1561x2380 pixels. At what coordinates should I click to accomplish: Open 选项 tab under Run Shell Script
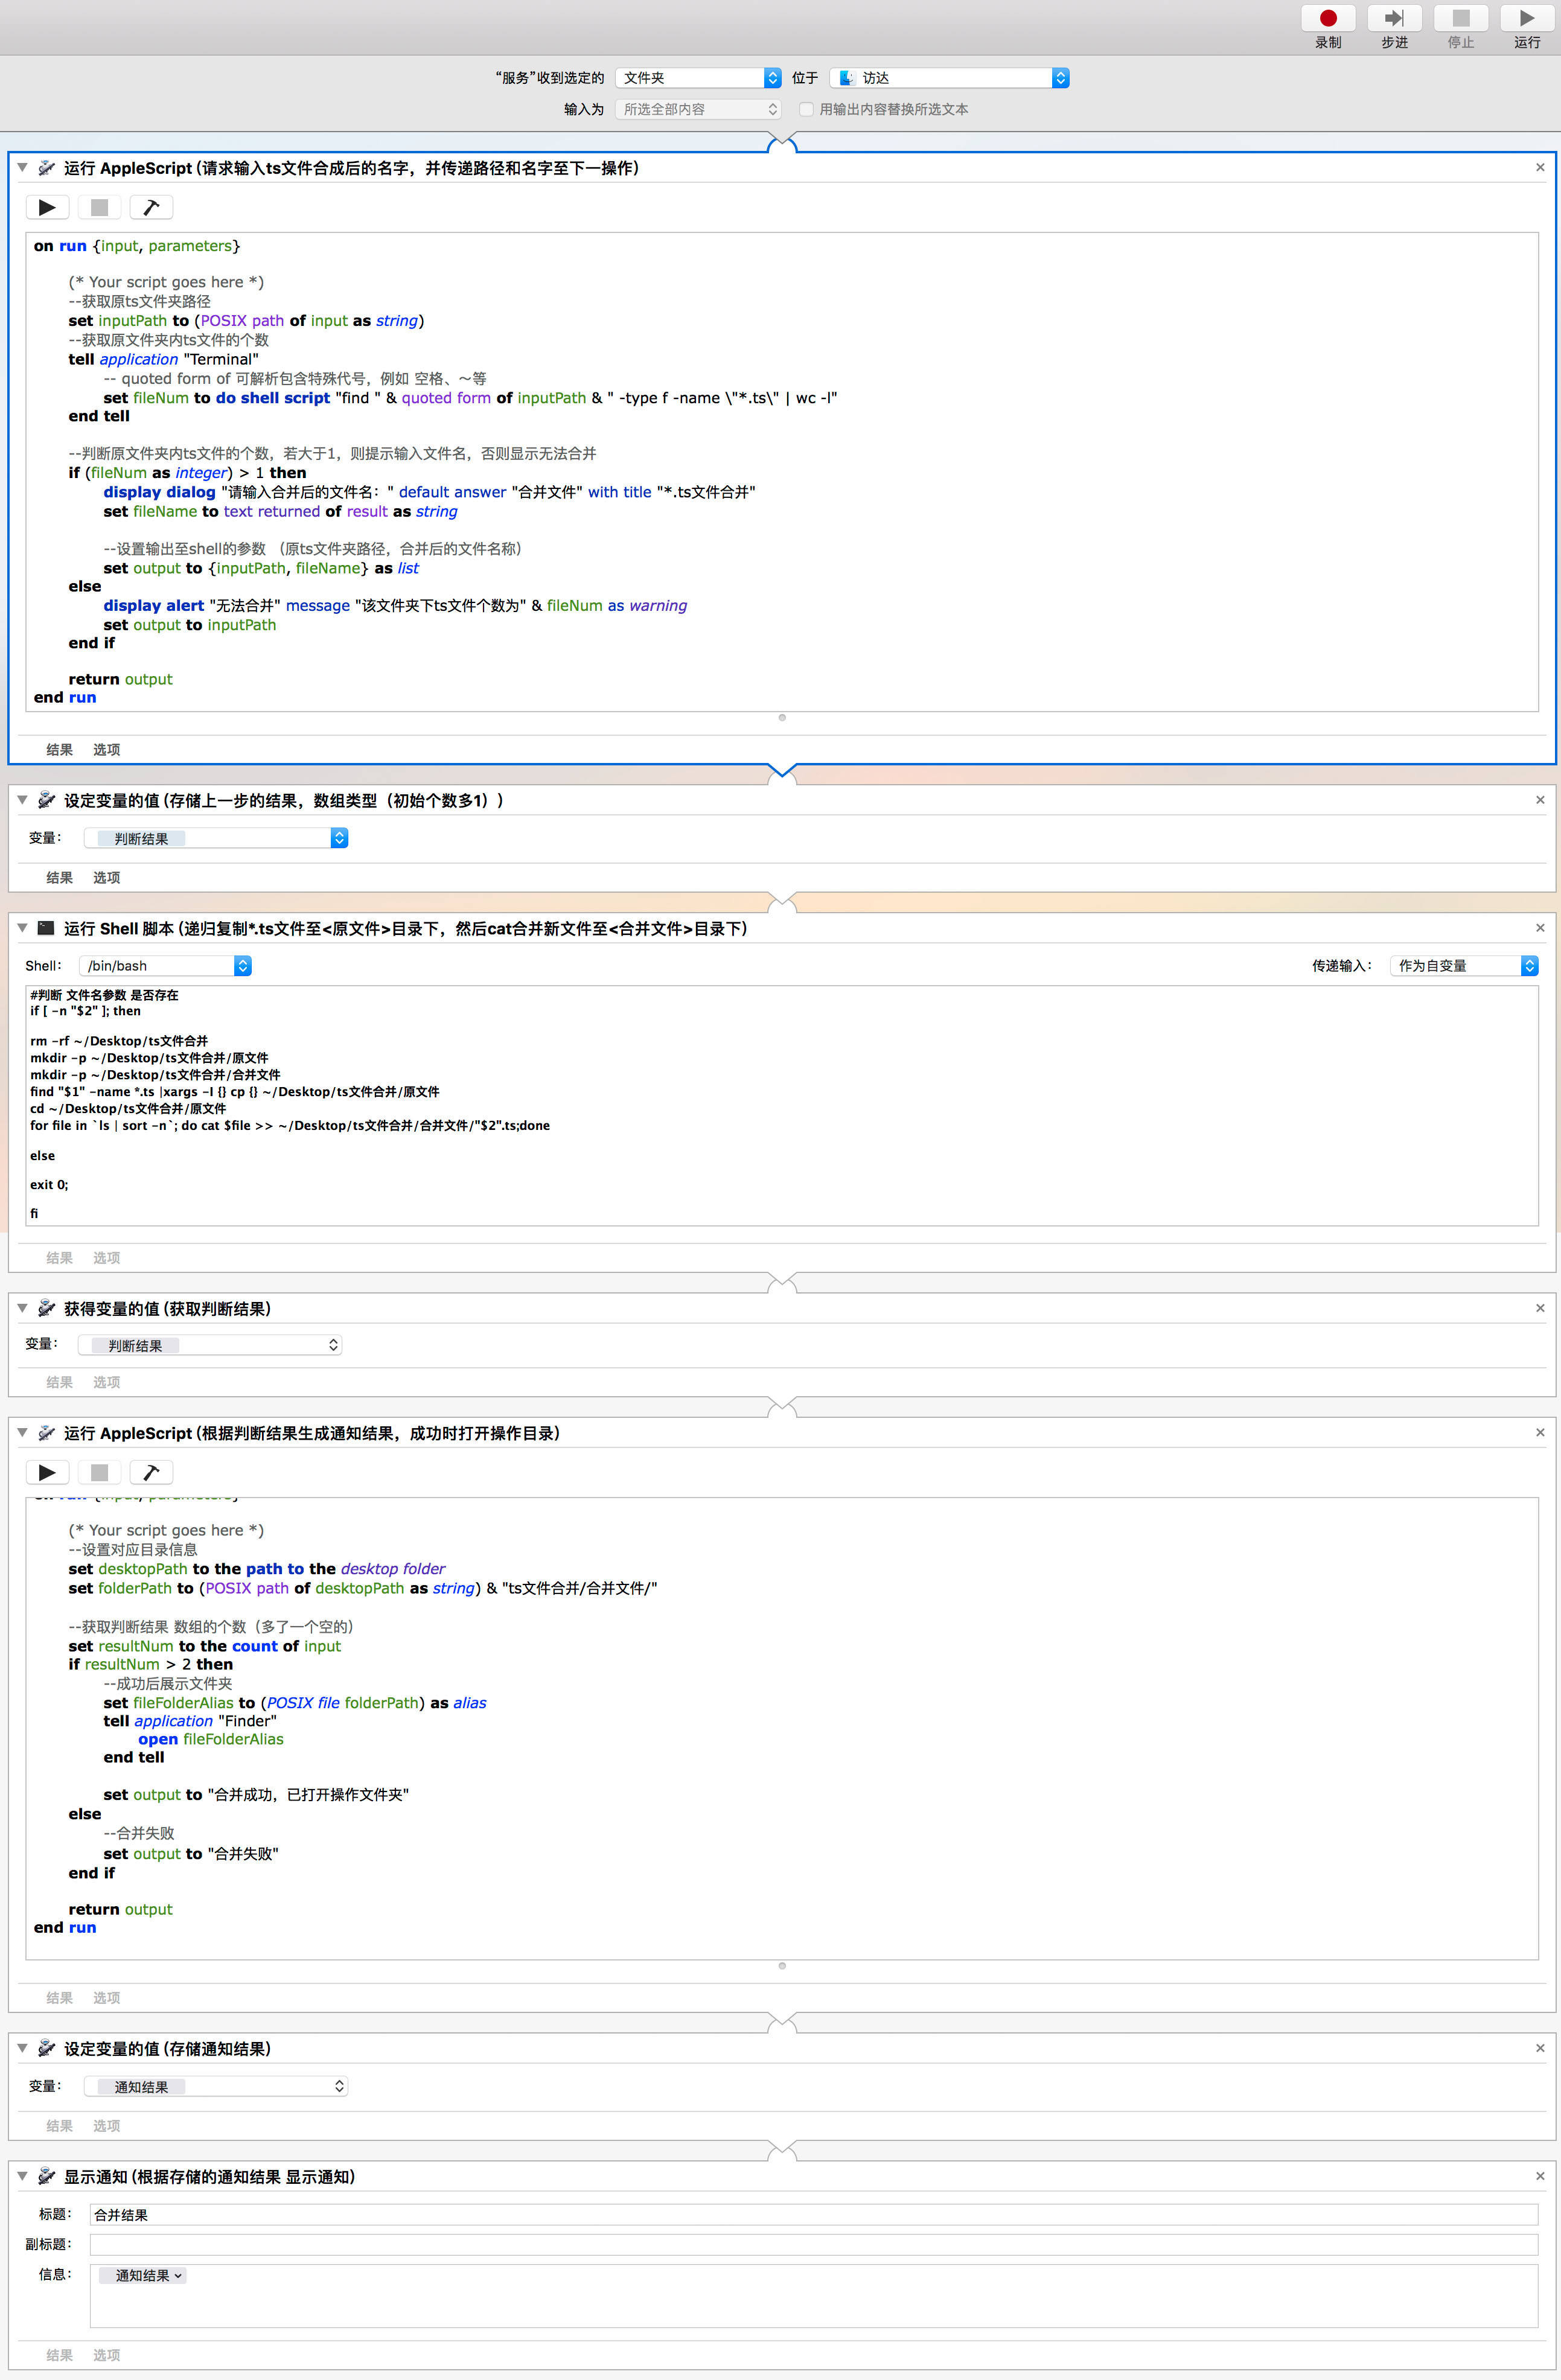coord(106,1258)
